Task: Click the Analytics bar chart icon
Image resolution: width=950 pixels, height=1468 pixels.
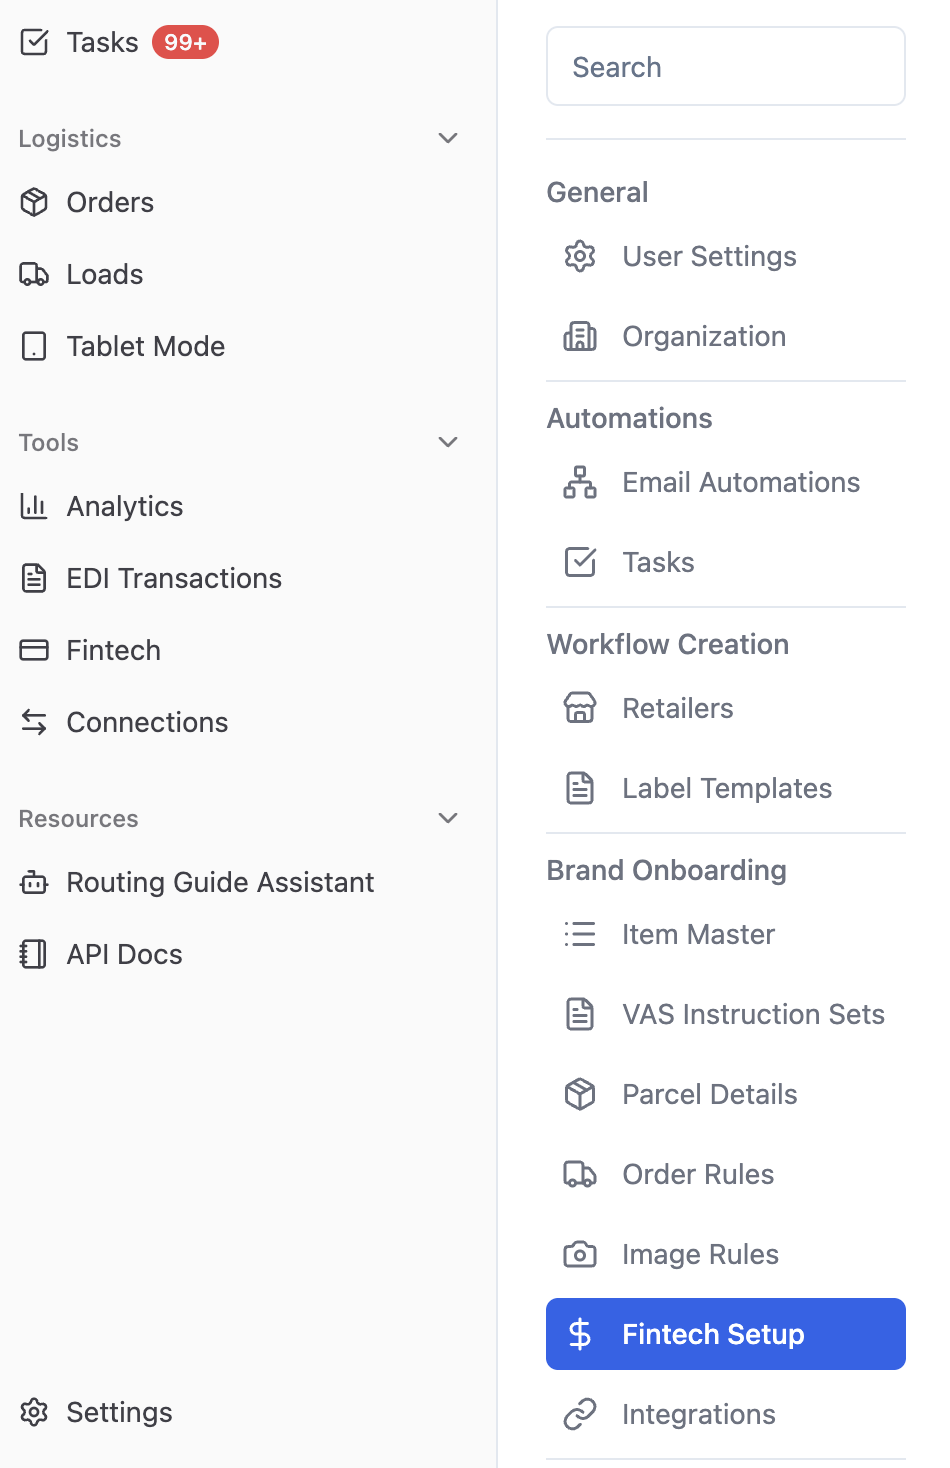Action: pyautogui.click(x=34, y=506)
